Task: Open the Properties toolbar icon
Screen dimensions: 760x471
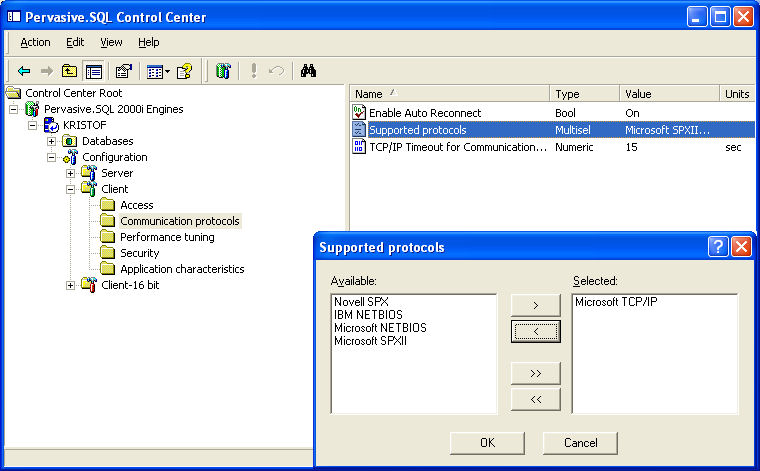Action: [124, 71]
